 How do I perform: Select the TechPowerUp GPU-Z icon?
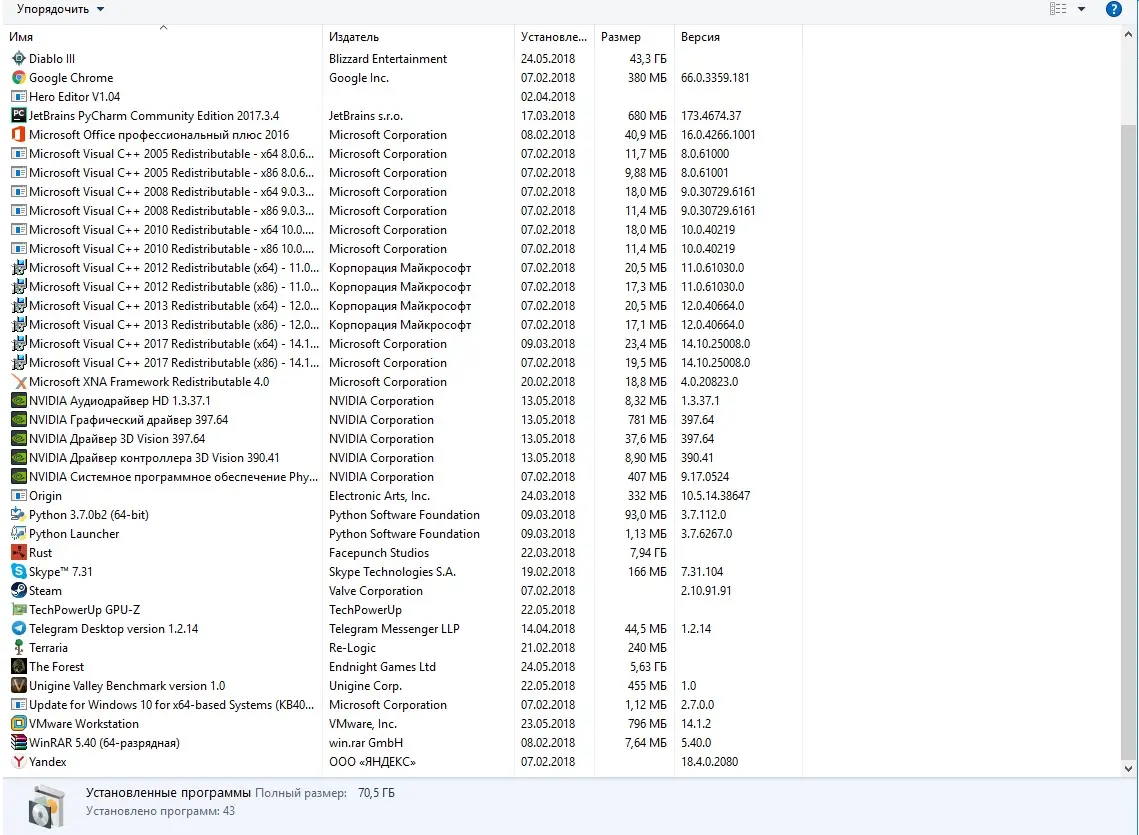coord(19,610)
